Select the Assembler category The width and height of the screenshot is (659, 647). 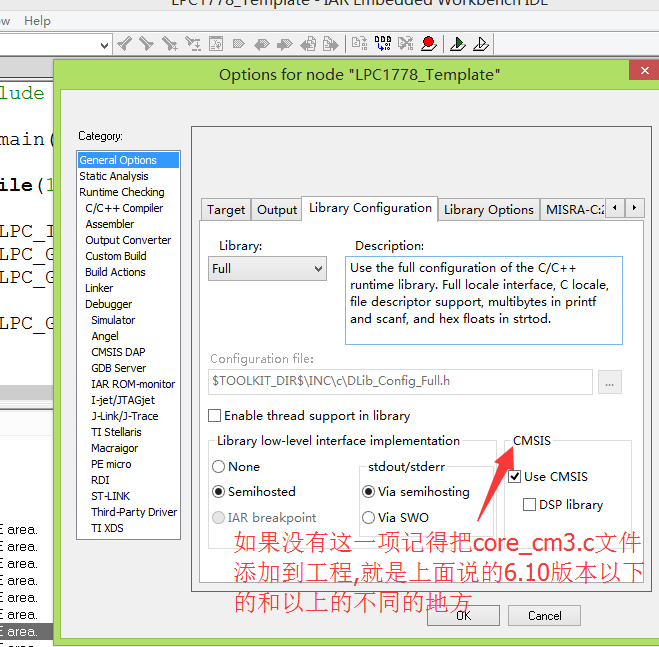tap(129, 224)
